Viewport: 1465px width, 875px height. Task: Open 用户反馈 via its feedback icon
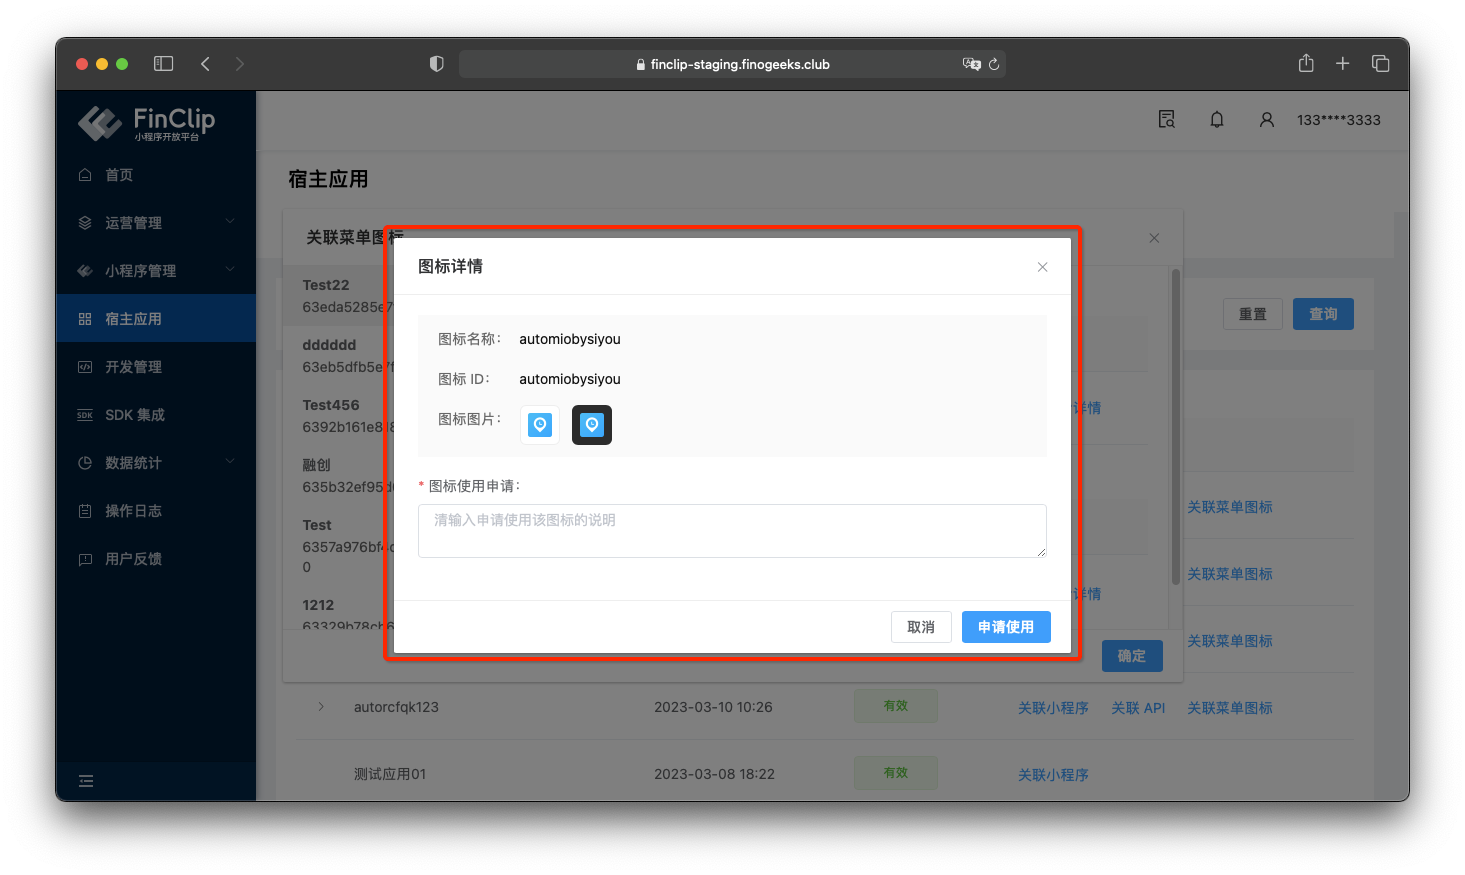tap(86, 558)
